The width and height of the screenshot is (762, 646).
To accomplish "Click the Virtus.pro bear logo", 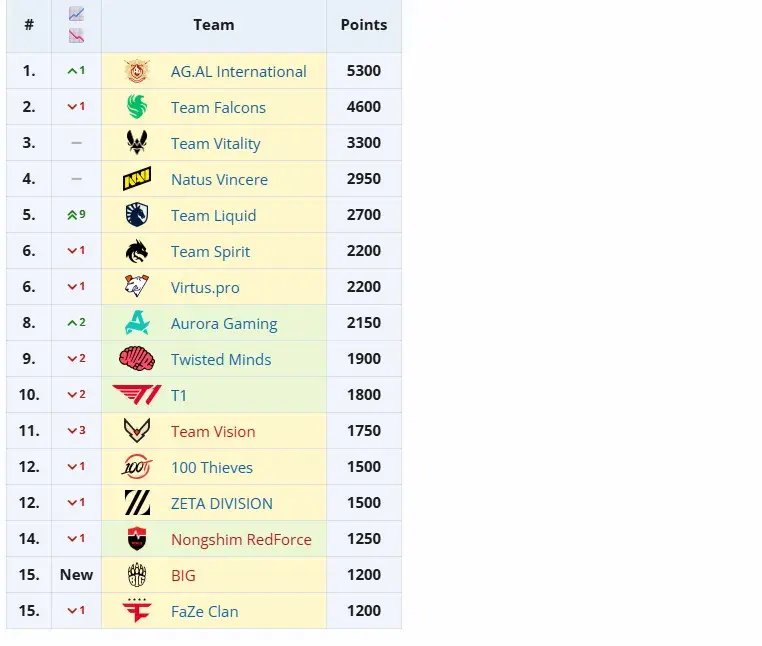I will 137,287.
